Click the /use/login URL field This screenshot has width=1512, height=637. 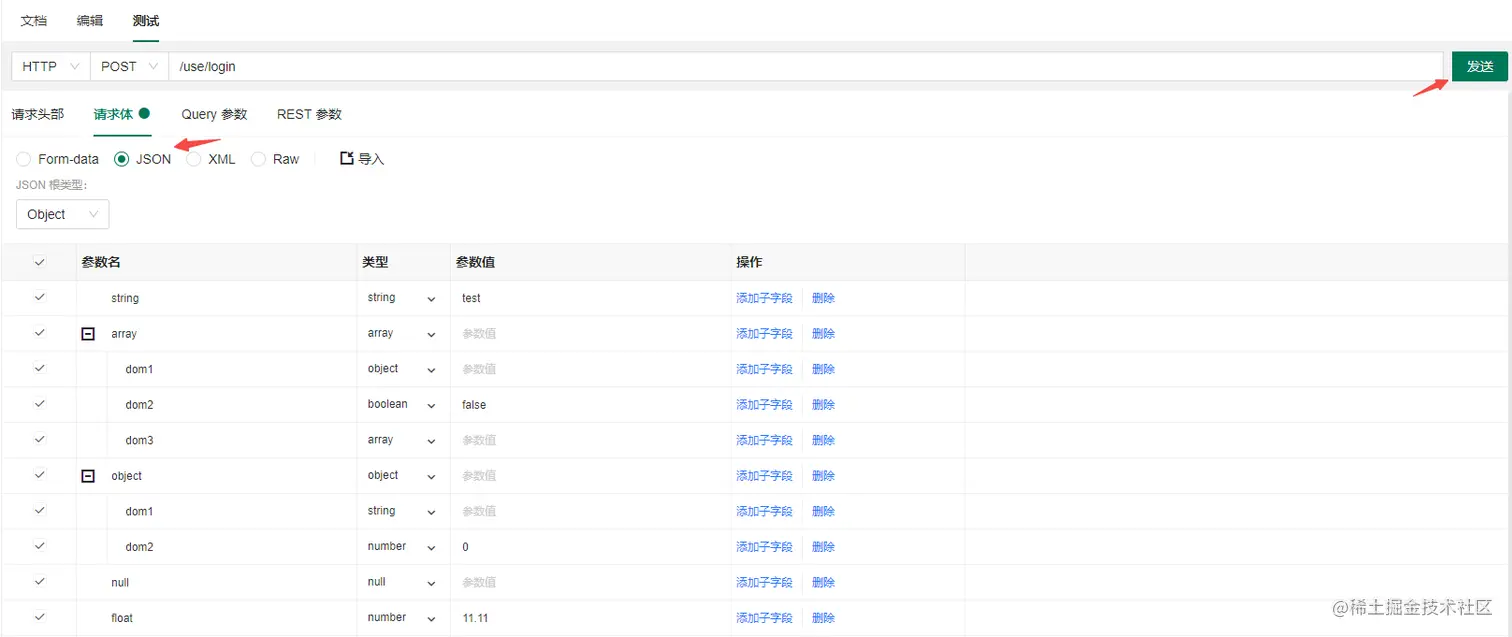(x=806, y=66)
